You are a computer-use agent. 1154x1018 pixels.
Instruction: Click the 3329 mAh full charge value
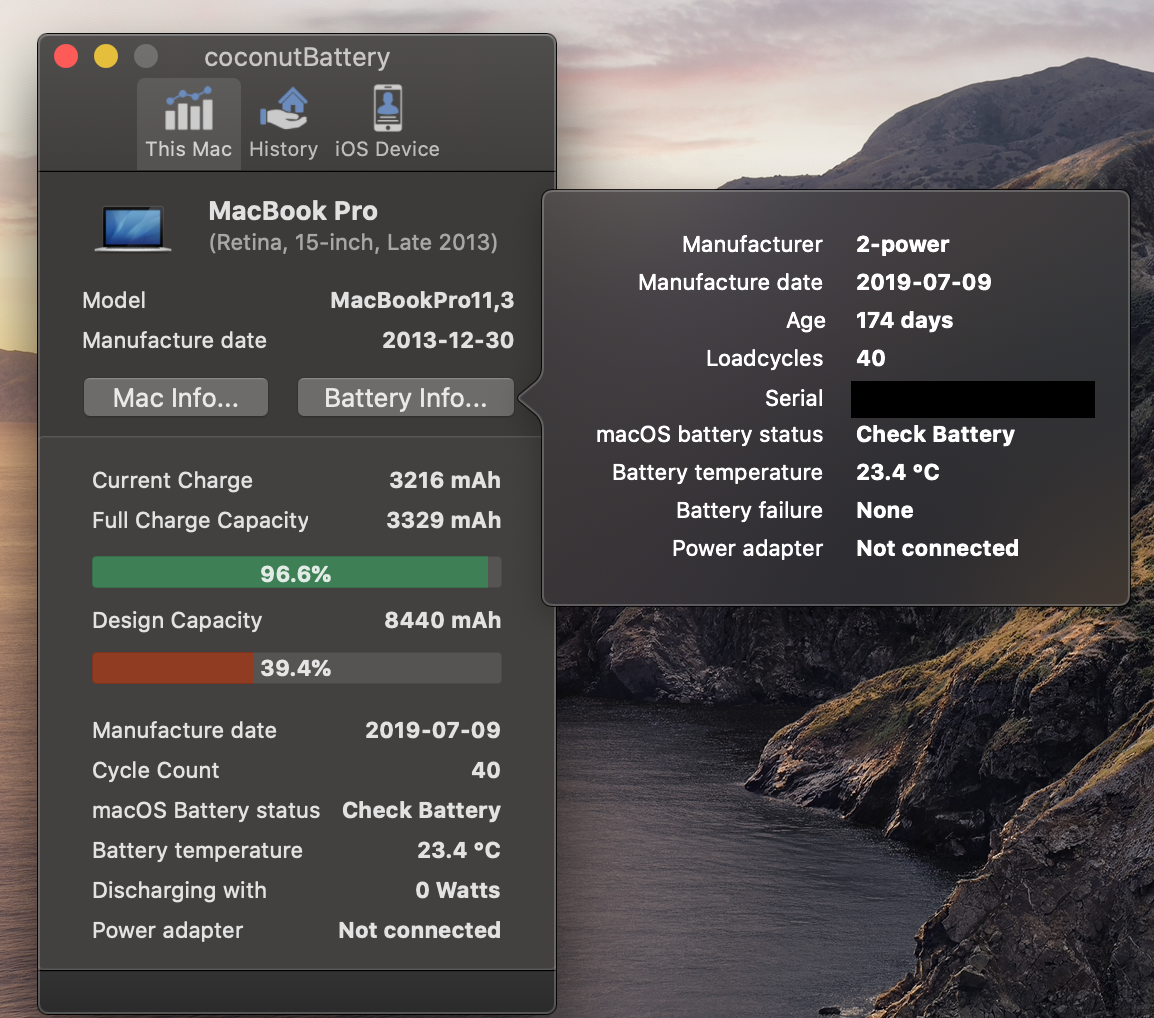click(x=443, y=520)
